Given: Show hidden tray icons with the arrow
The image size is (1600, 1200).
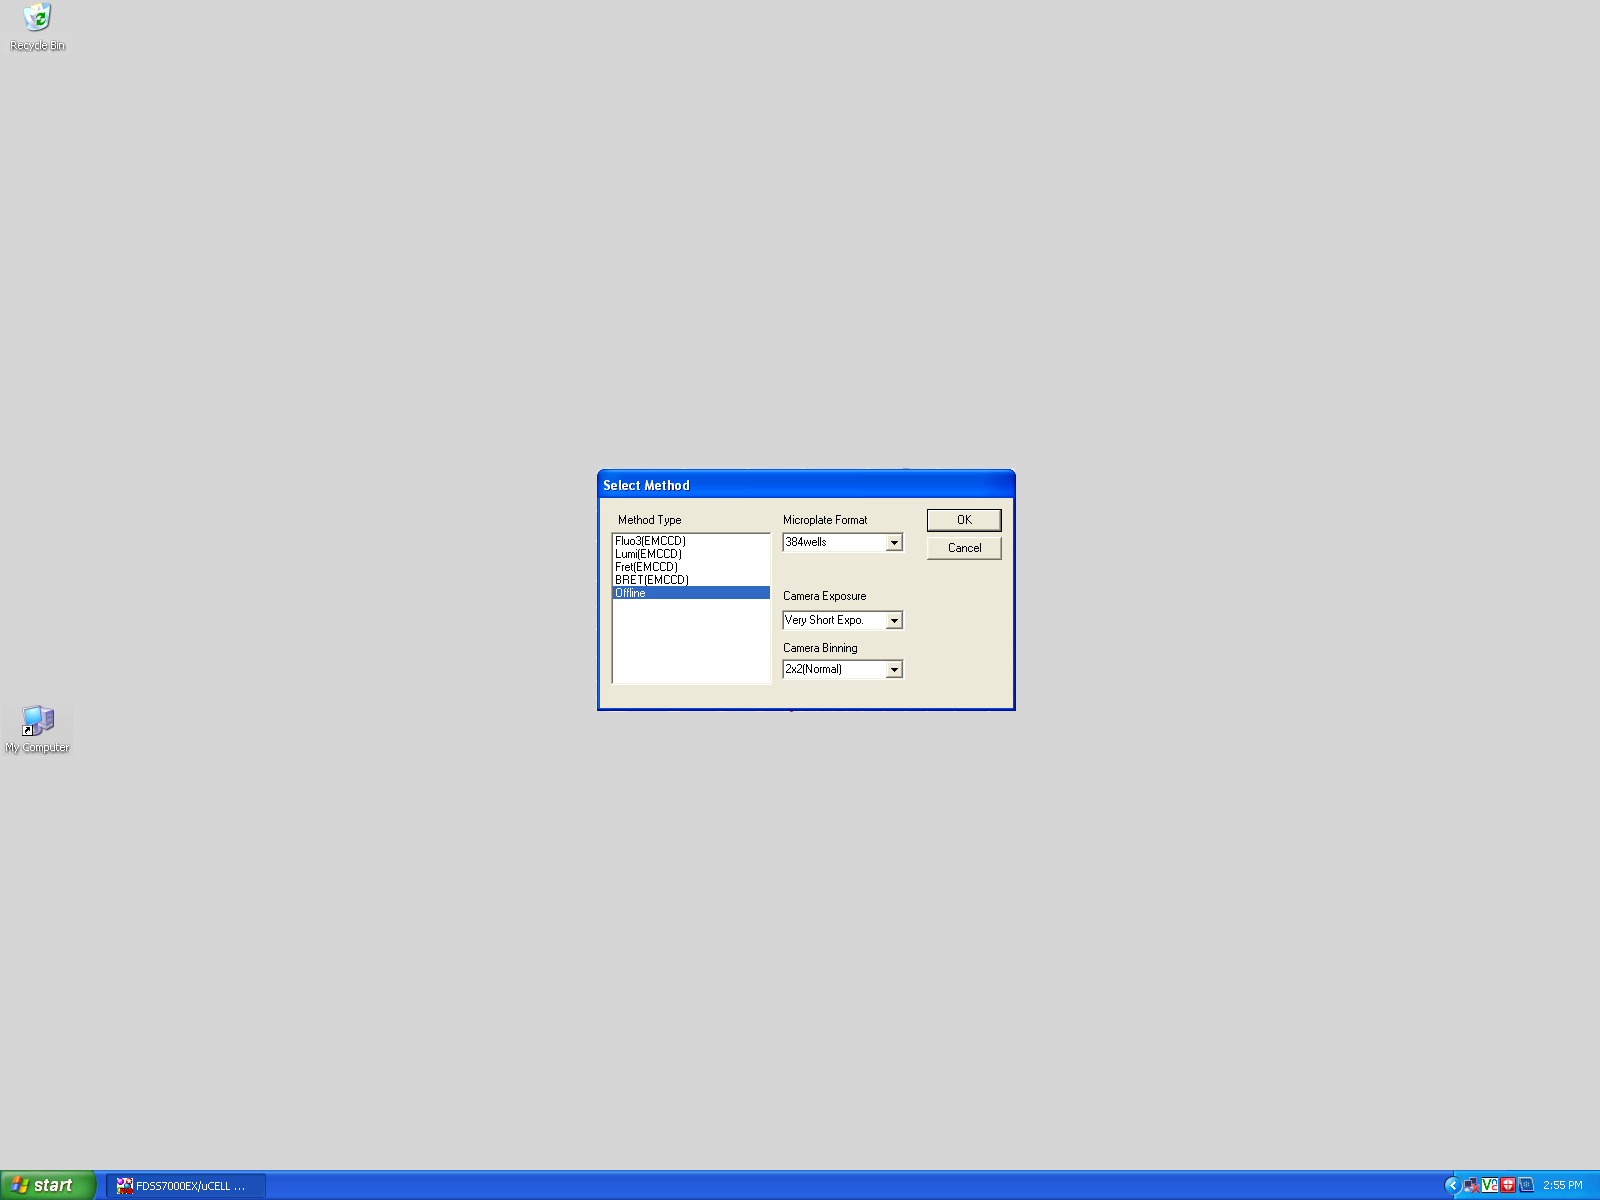Looking at the screenshot, I should tap(1453, 1185).
